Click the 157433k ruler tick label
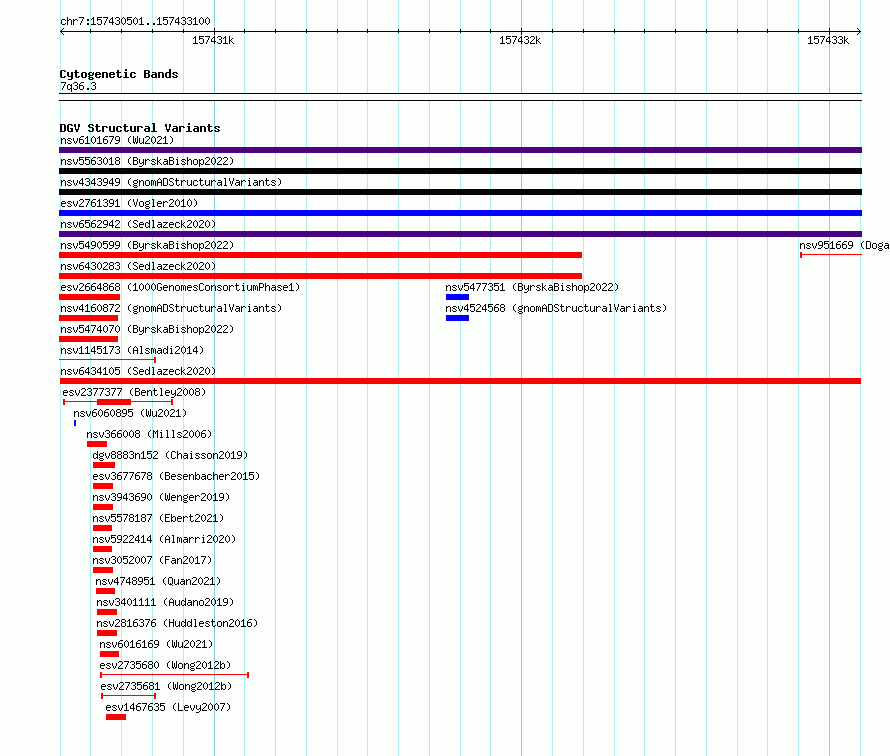The height and width of the screenshot is (756, 890). pyautogui.click(x=828, y=40)
